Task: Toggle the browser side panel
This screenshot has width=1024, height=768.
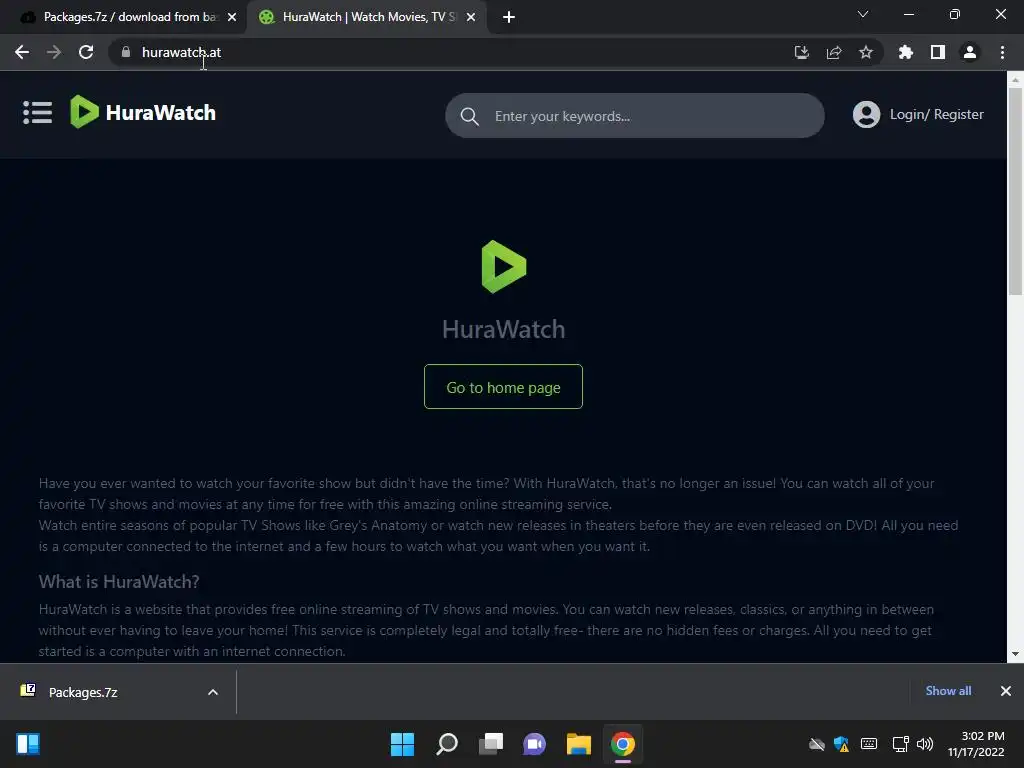Action: coord(938,52)
